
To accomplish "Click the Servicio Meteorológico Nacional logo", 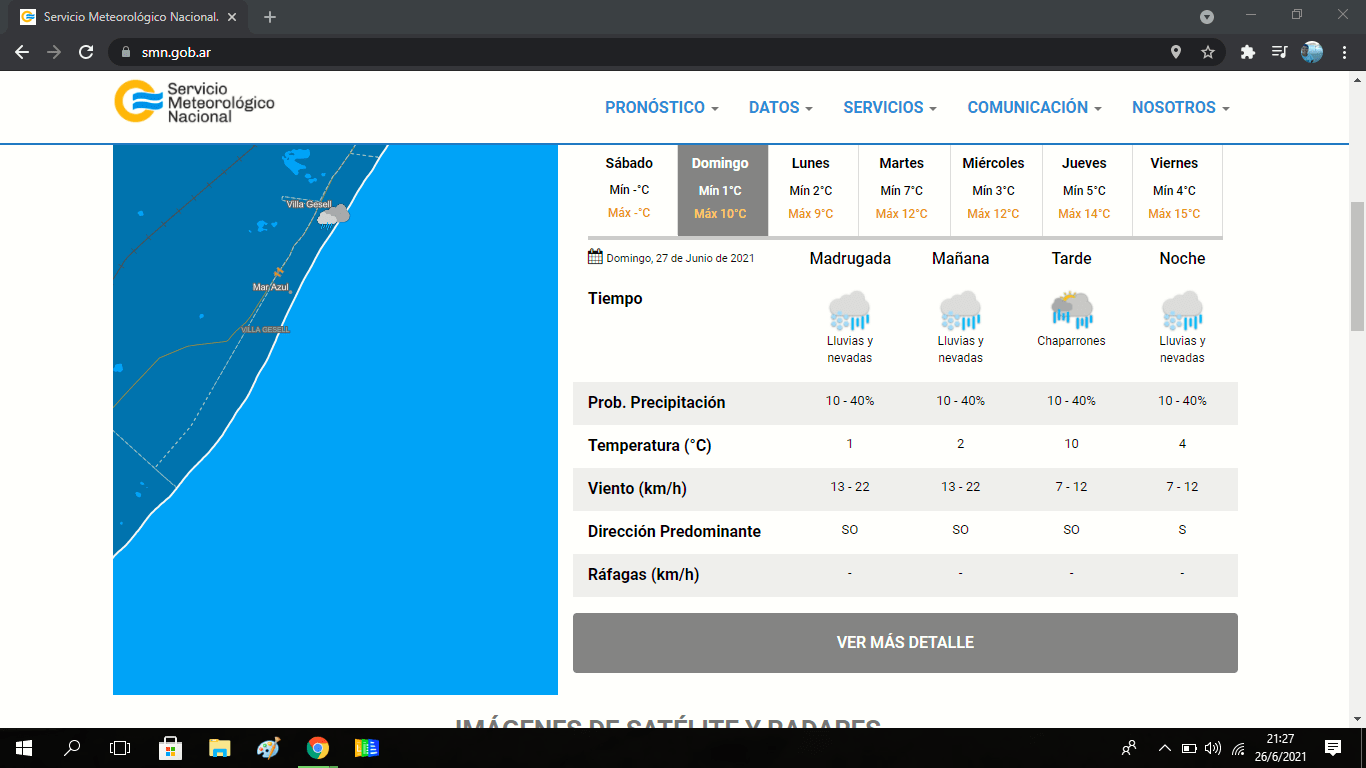I will coord(194,102).
